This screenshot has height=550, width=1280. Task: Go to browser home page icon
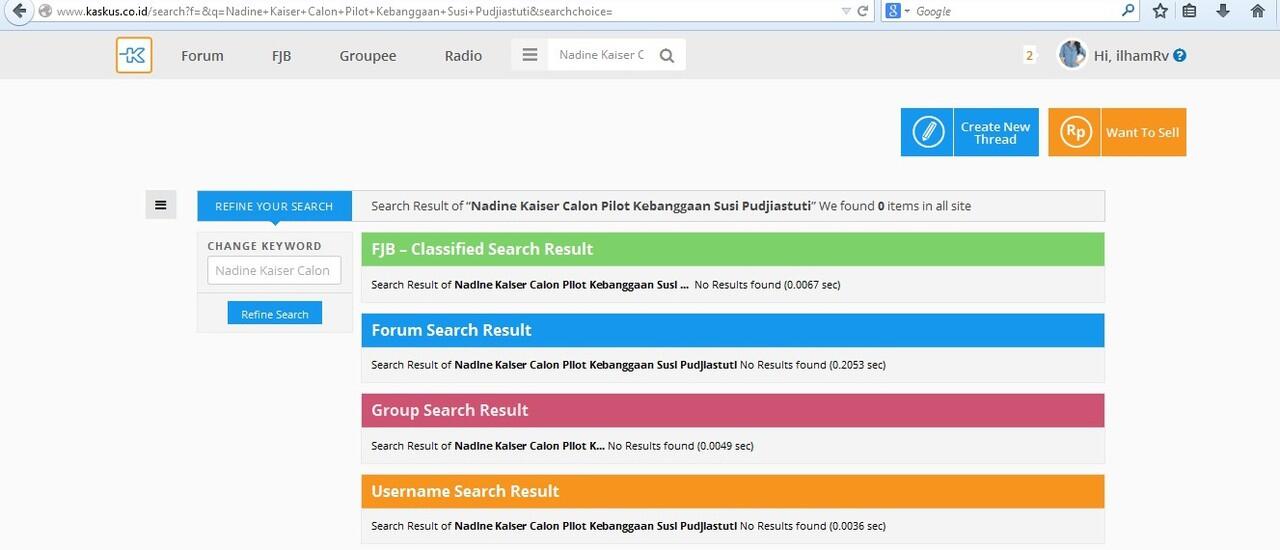(x=1258, y=11)
